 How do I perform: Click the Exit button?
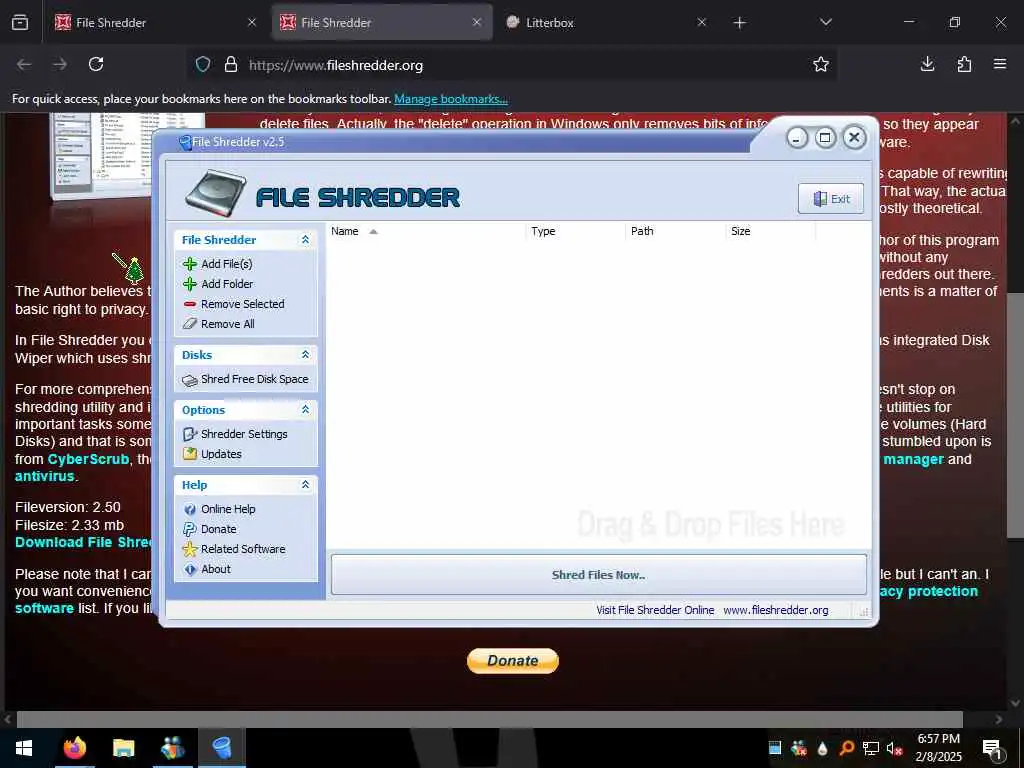pos(831,199)
